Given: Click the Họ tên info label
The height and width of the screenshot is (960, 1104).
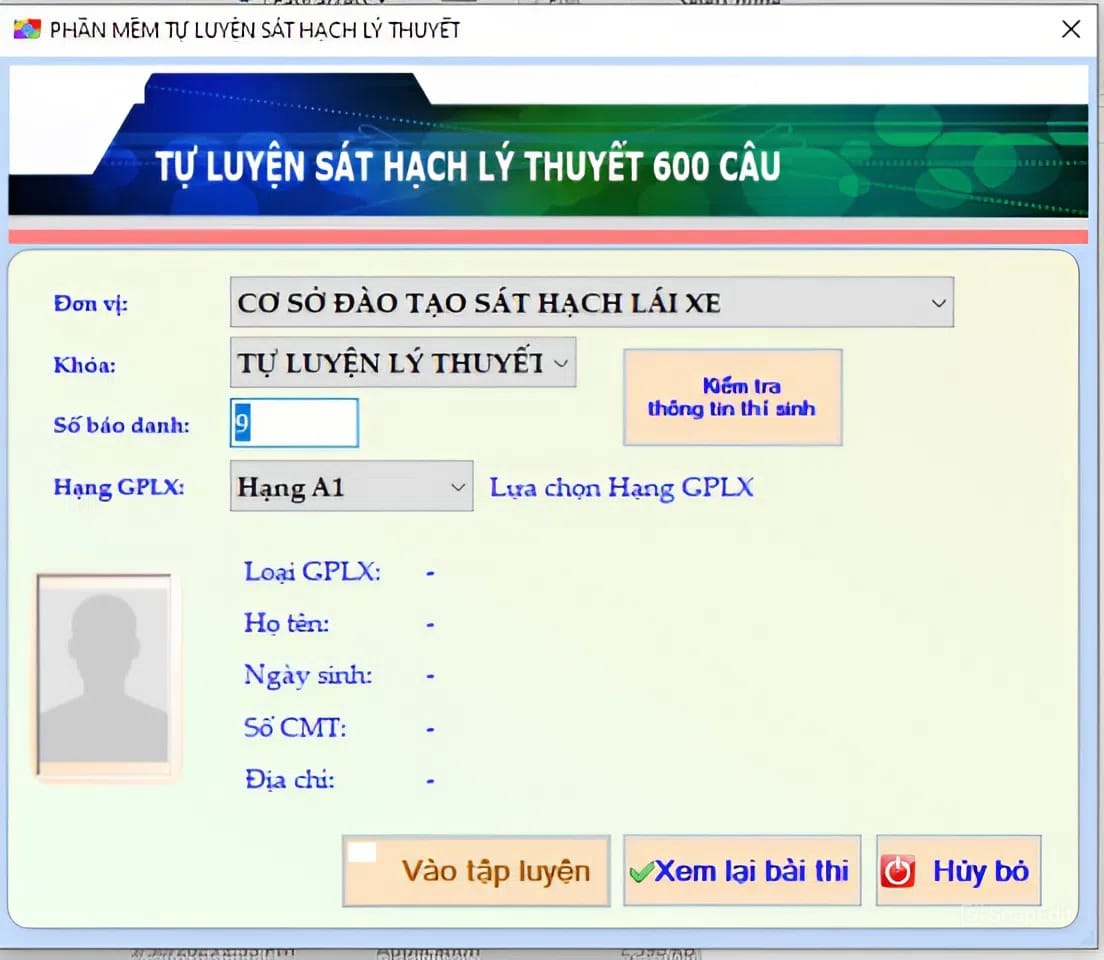Looking at the screenshot, I should point(286,623).
